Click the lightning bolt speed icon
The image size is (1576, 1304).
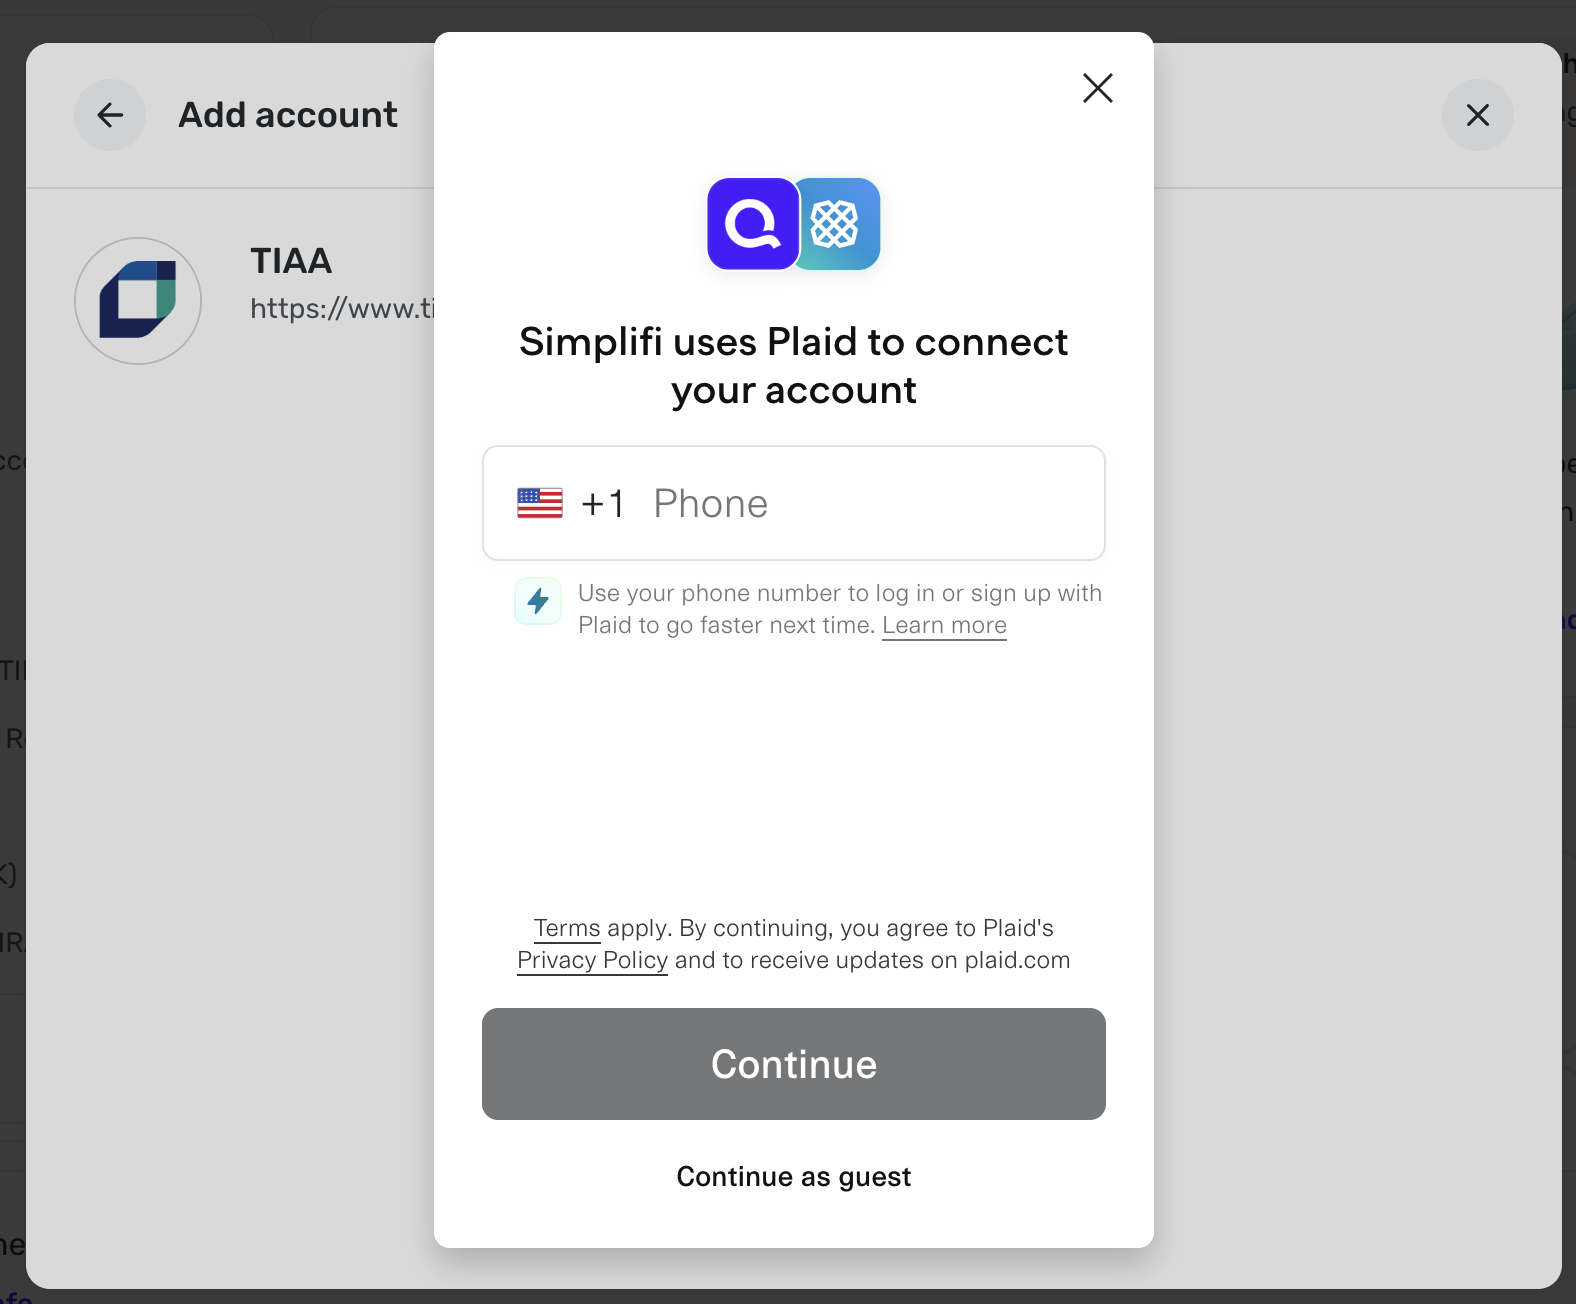(538, 601)
